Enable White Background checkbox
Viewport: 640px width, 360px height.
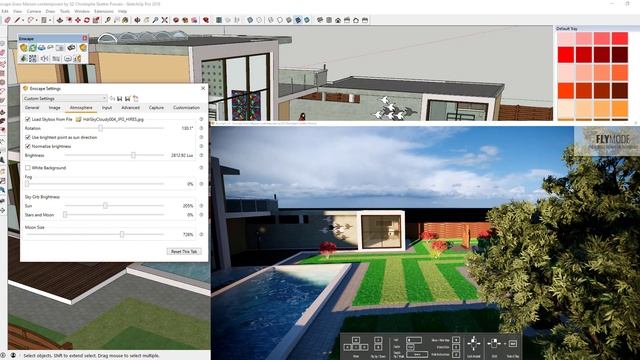coord(28,168)
